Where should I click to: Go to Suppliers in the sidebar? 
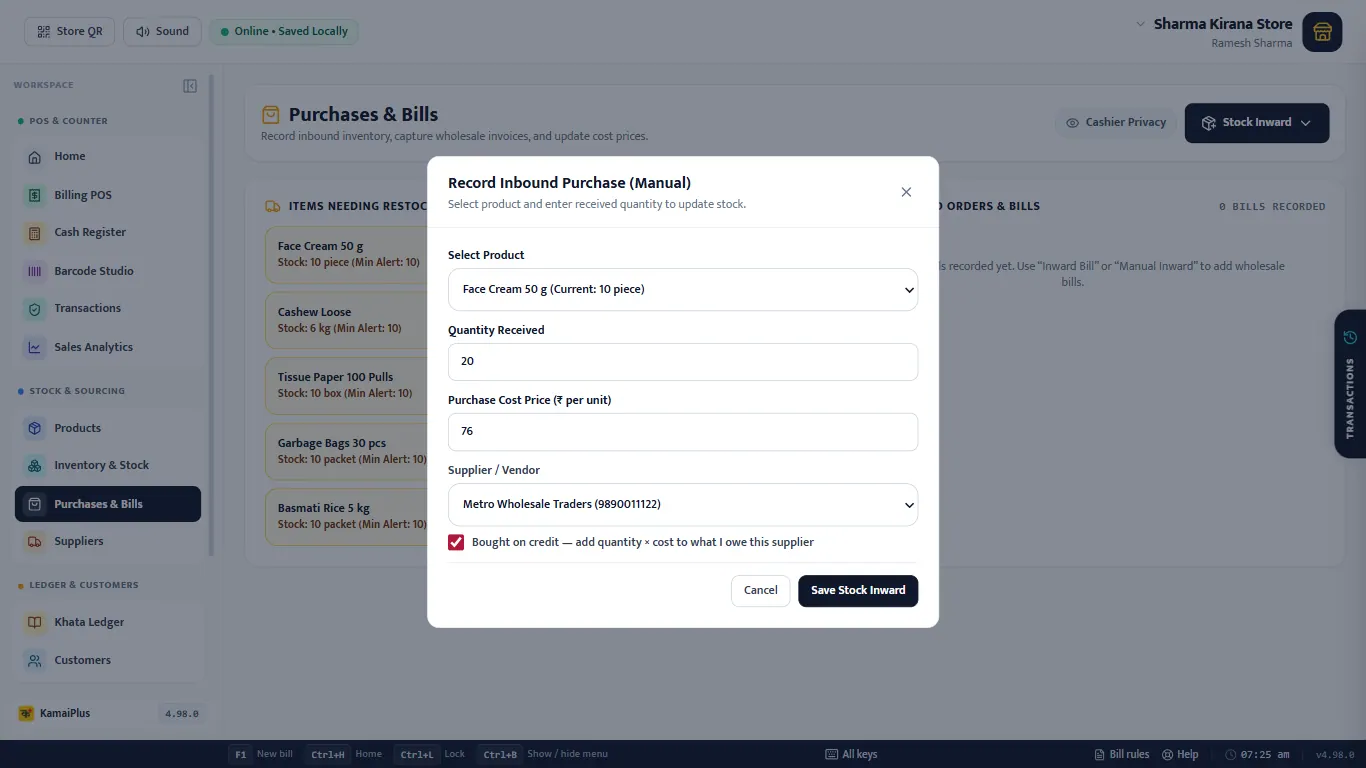(108, 541)
